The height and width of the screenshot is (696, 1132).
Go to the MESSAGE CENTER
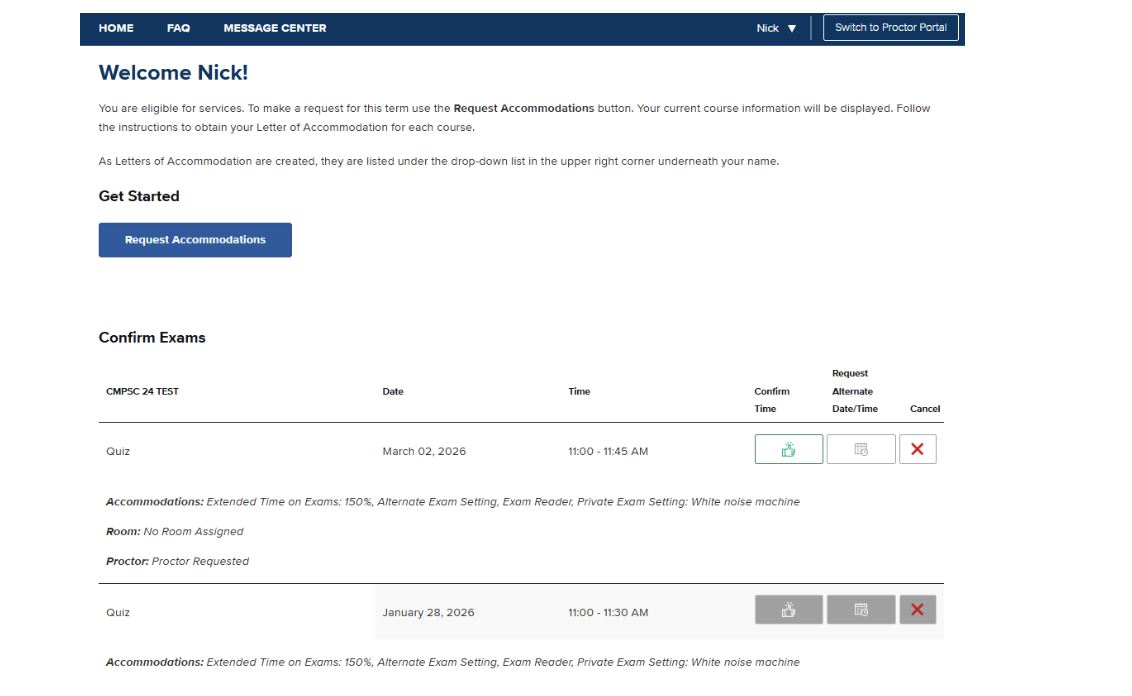click(x=275, y=28)
